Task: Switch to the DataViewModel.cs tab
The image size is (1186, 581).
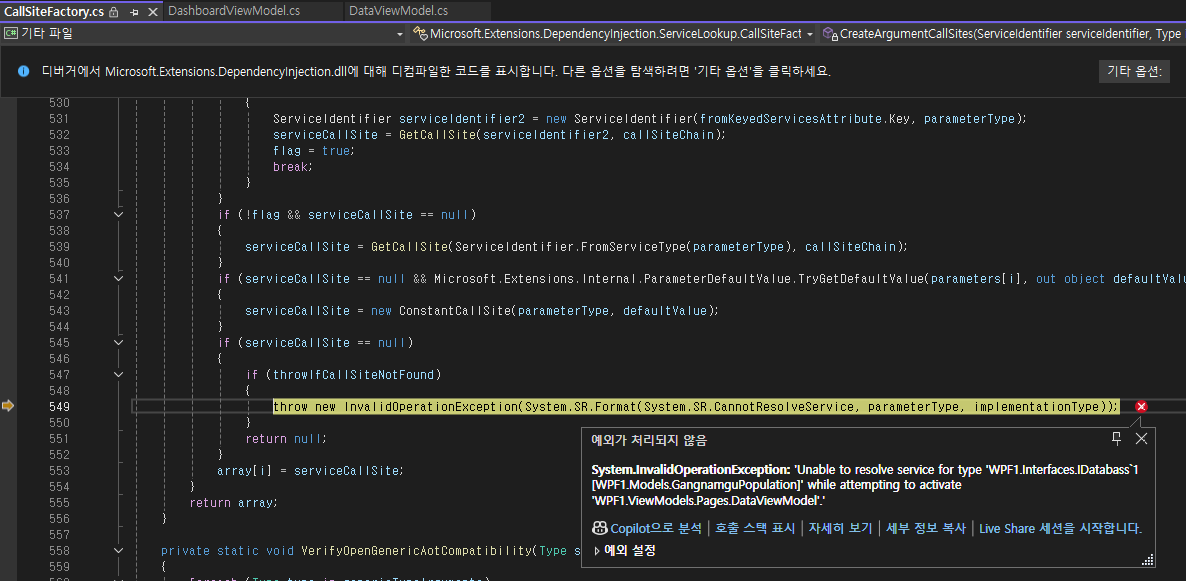Action: tap(397, 11)
